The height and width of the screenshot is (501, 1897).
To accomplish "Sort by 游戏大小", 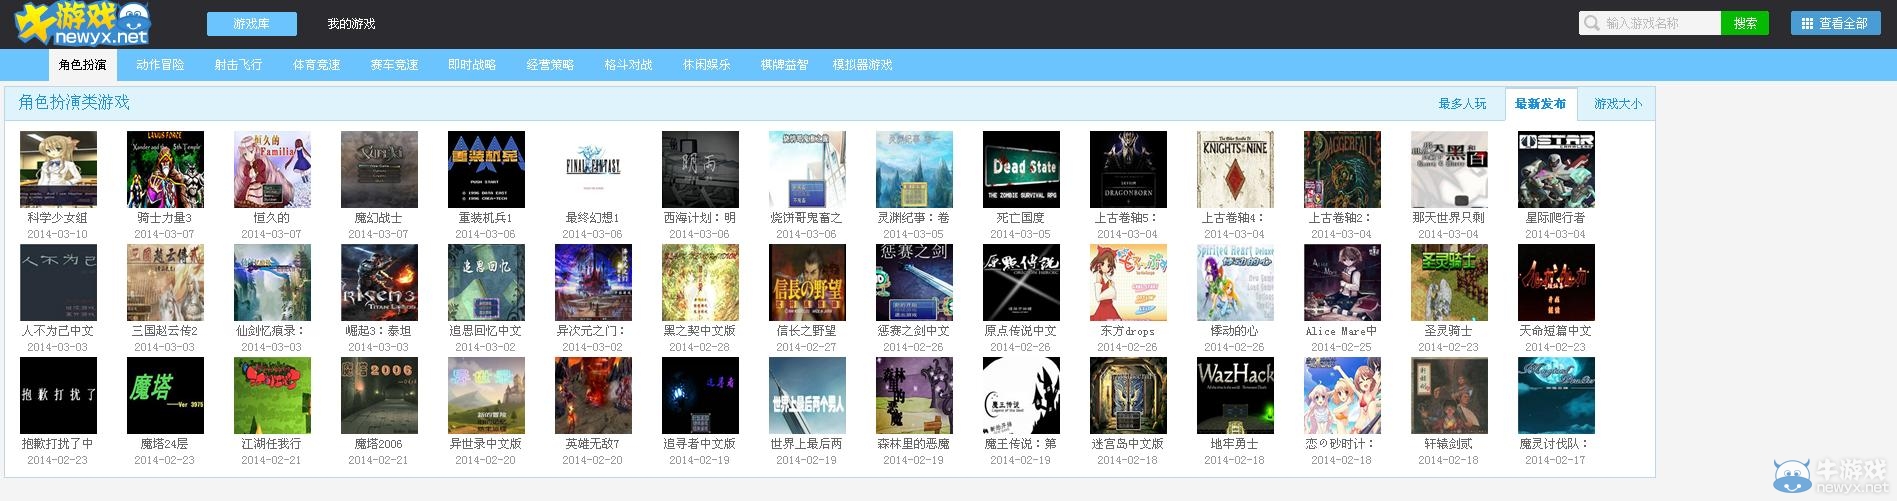I will tap(1617, 104).
